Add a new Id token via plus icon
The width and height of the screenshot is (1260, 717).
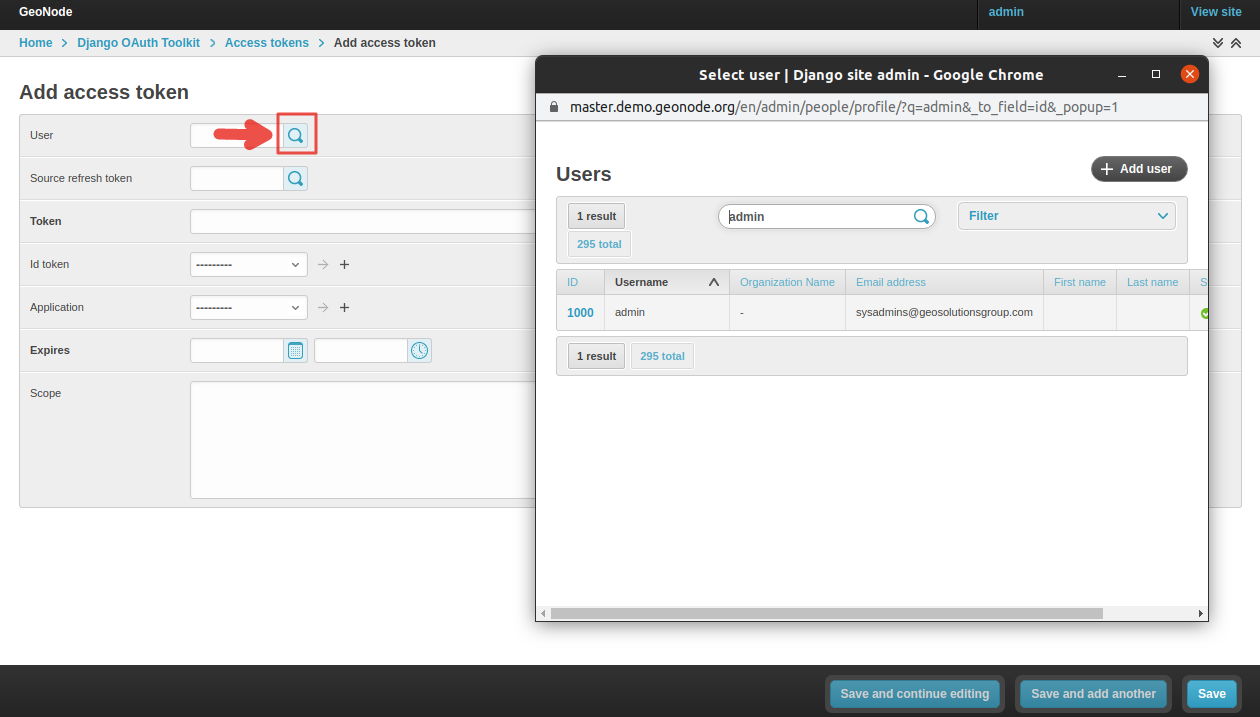[x=344, y=264]
